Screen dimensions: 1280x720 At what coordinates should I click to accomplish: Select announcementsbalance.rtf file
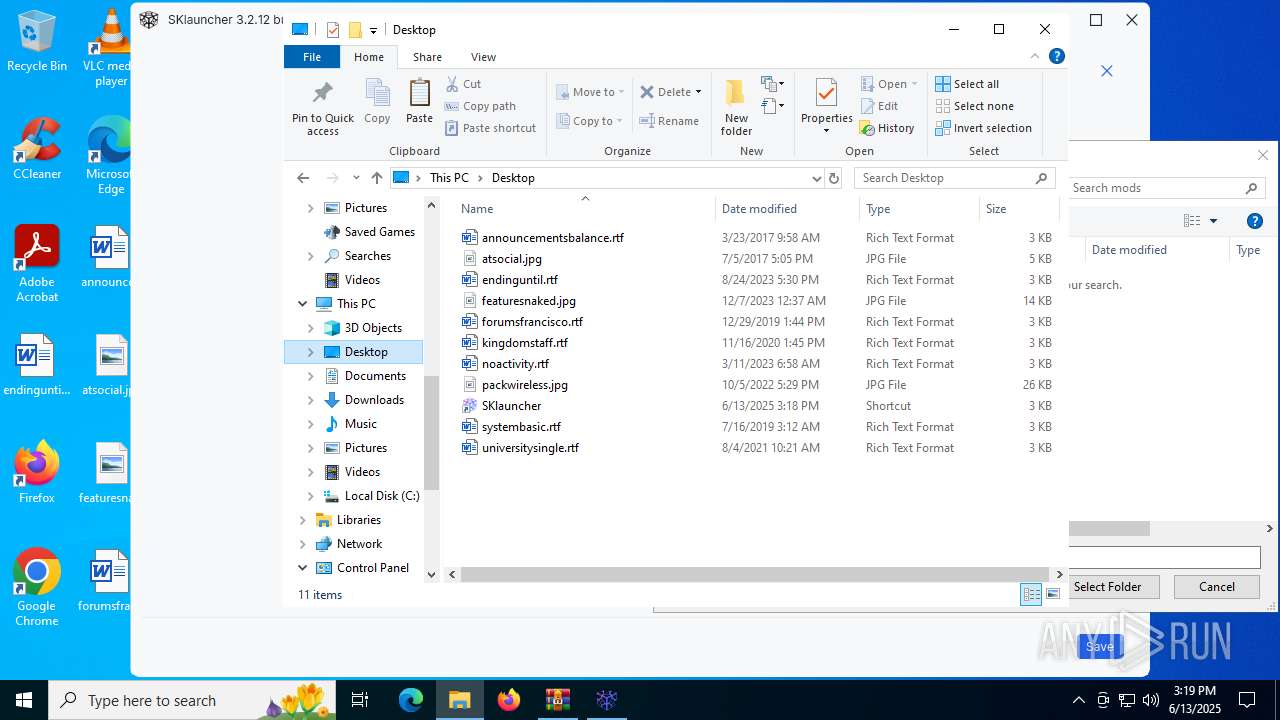click(x=553, y=238)
